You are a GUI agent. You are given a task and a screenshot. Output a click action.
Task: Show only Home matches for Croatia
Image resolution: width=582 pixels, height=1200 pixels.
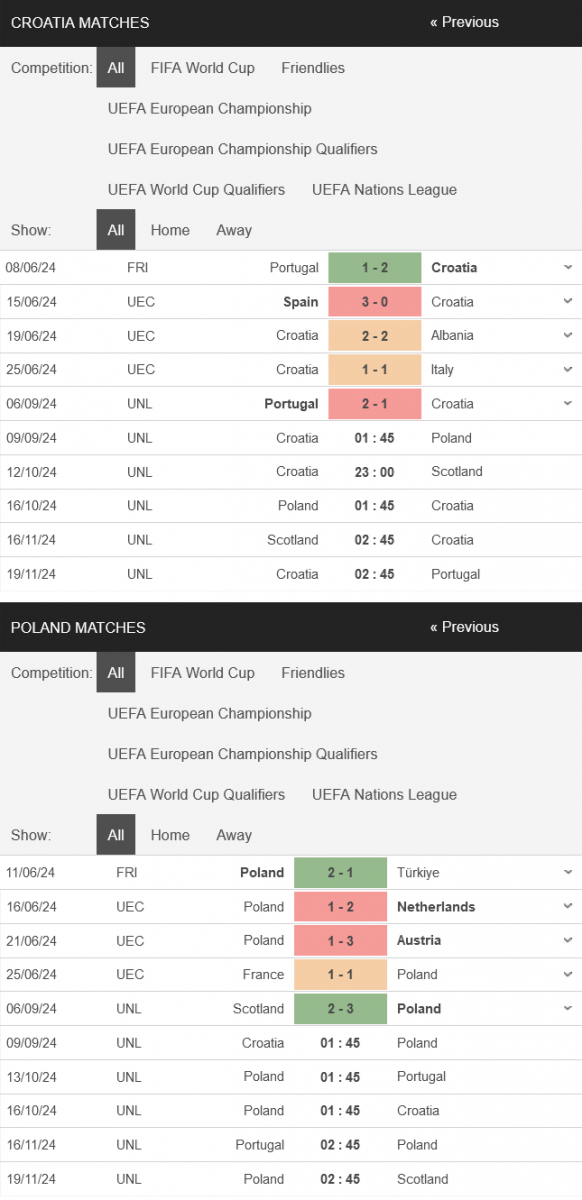coord(170,230)
